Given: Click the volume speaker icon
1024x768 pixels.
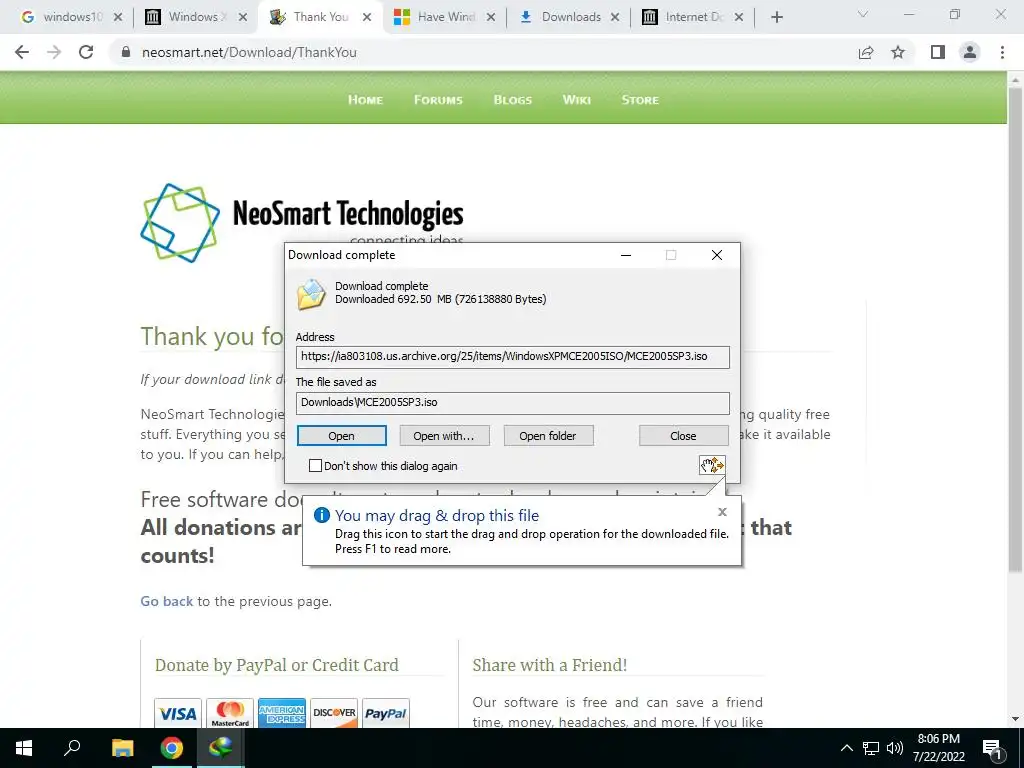Looking at the screenshot, I should tap(895, 748).
